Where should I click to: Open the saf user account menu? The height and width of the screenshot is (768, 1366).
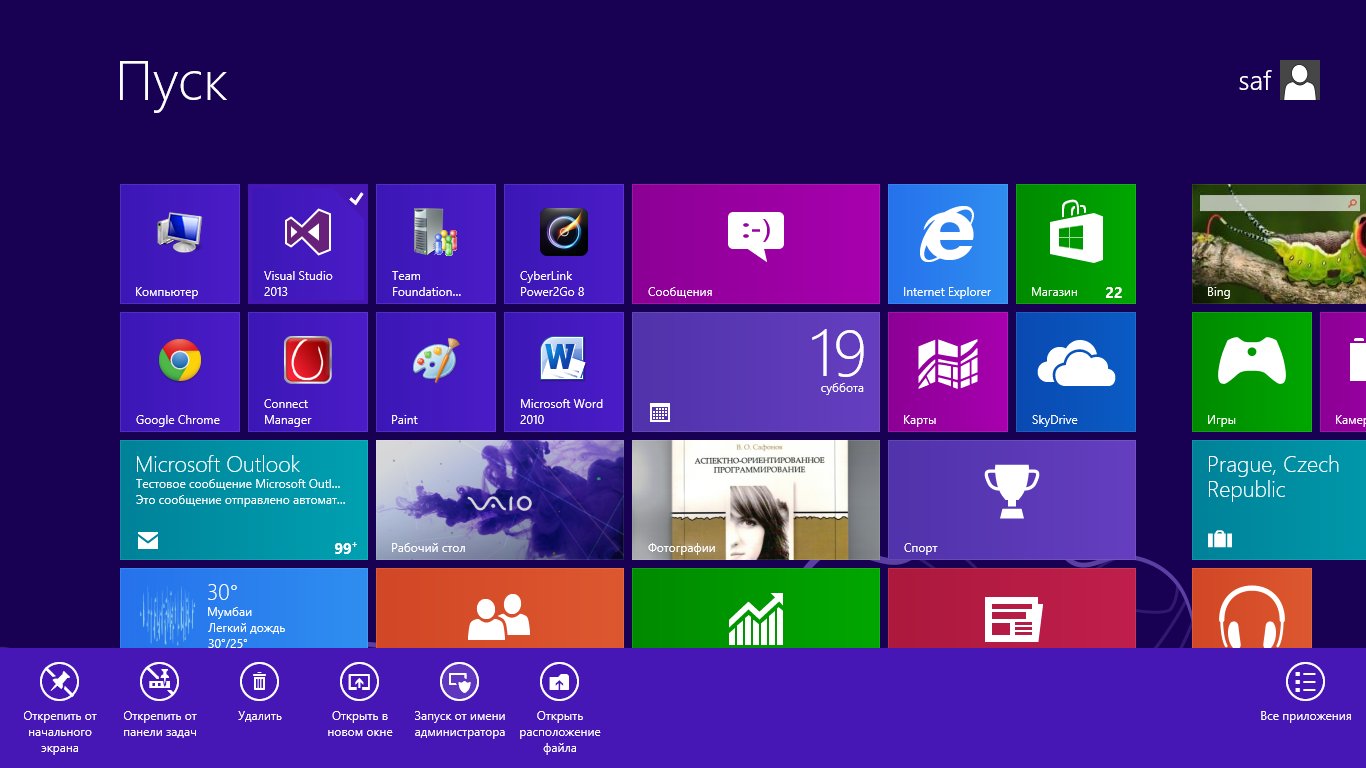click(1279, 80)
